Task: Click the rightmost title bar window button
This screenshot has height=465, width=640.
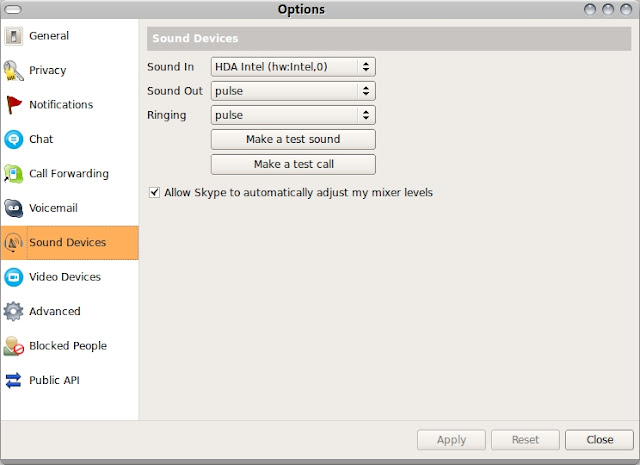Action: (x=626, y=9)
